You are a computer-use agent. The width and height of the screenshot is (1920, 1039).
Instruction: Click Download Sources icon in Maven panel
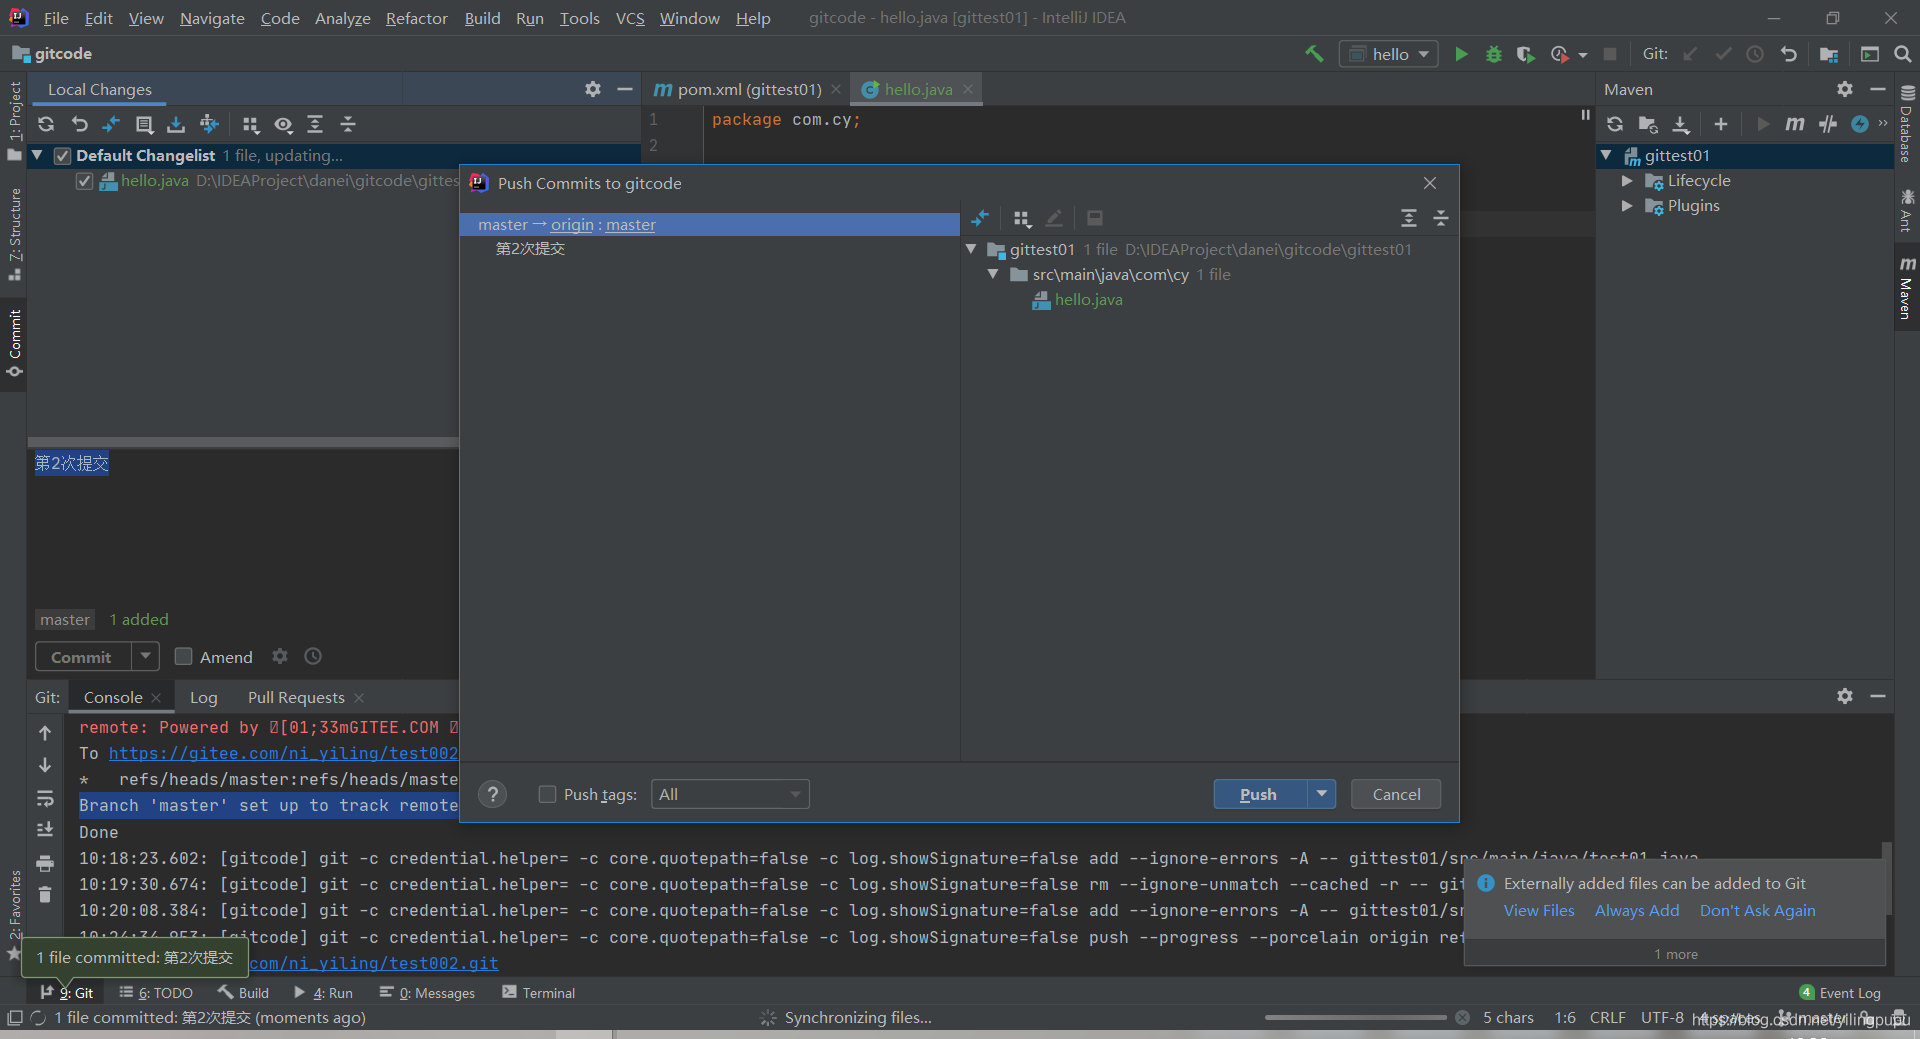tap(1681, 124)
